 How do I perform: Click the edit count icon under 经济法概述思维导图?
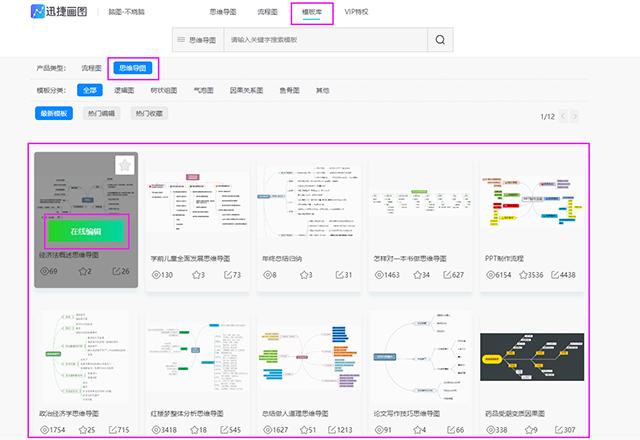(x=116, y=271)
